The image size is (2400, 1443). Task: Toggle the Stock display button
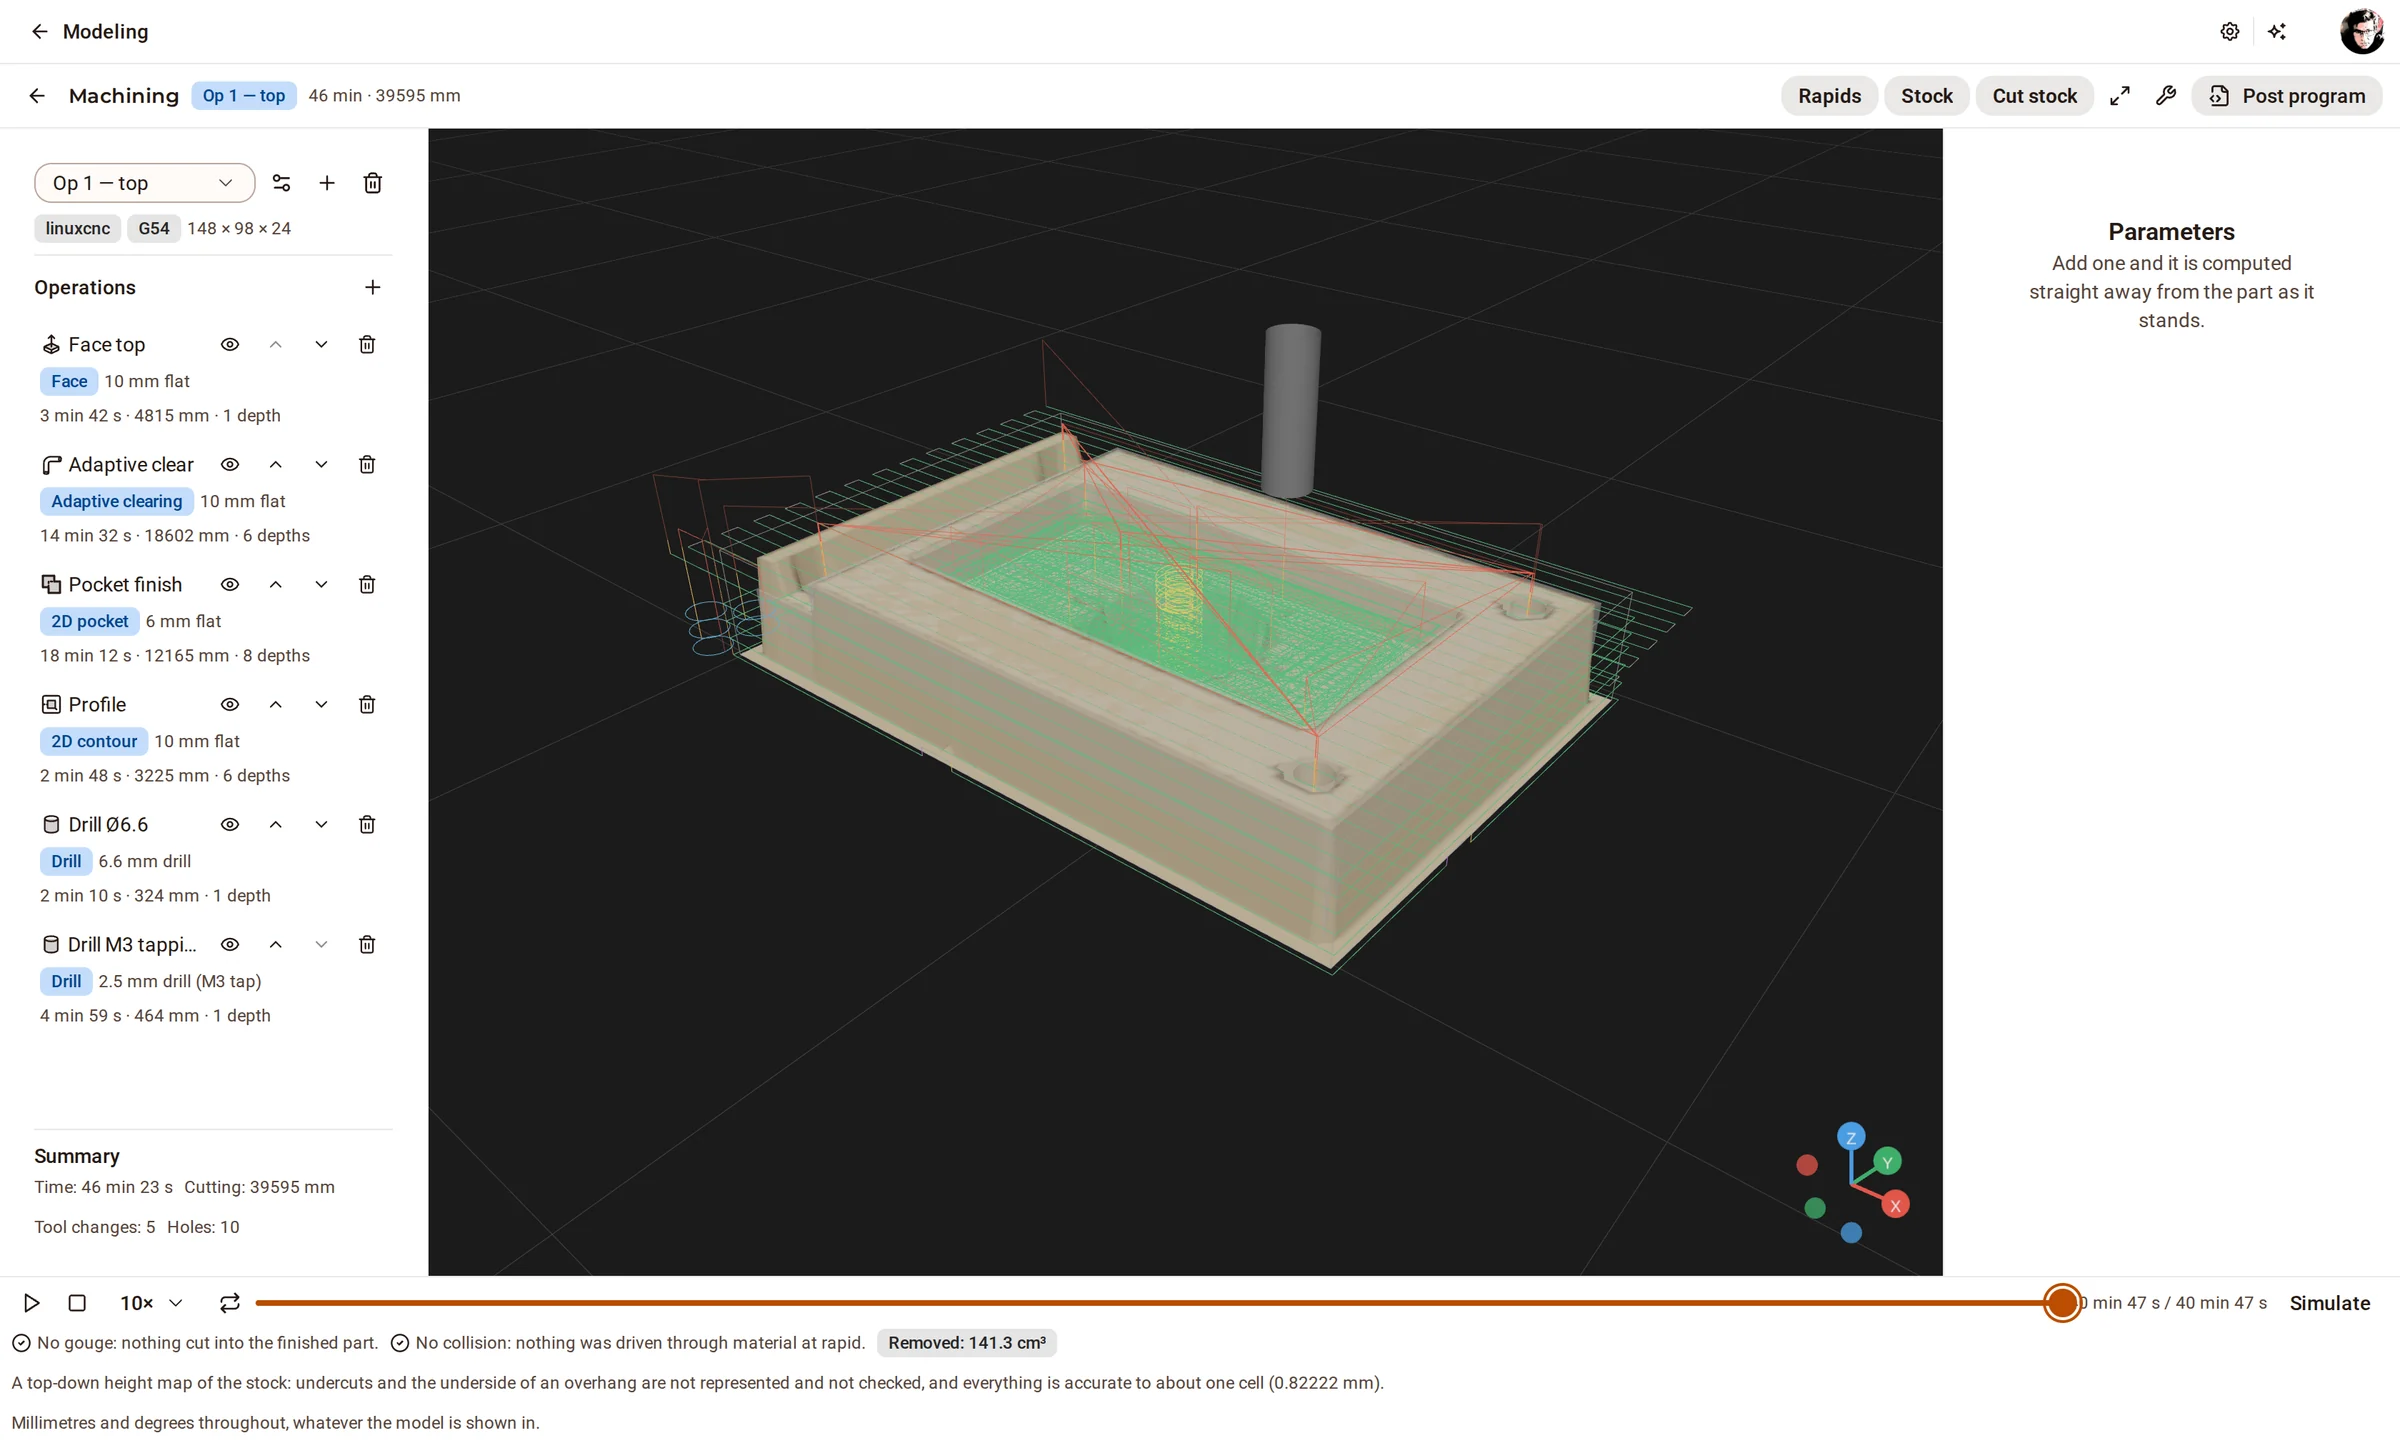click(x=1926, y=96)
